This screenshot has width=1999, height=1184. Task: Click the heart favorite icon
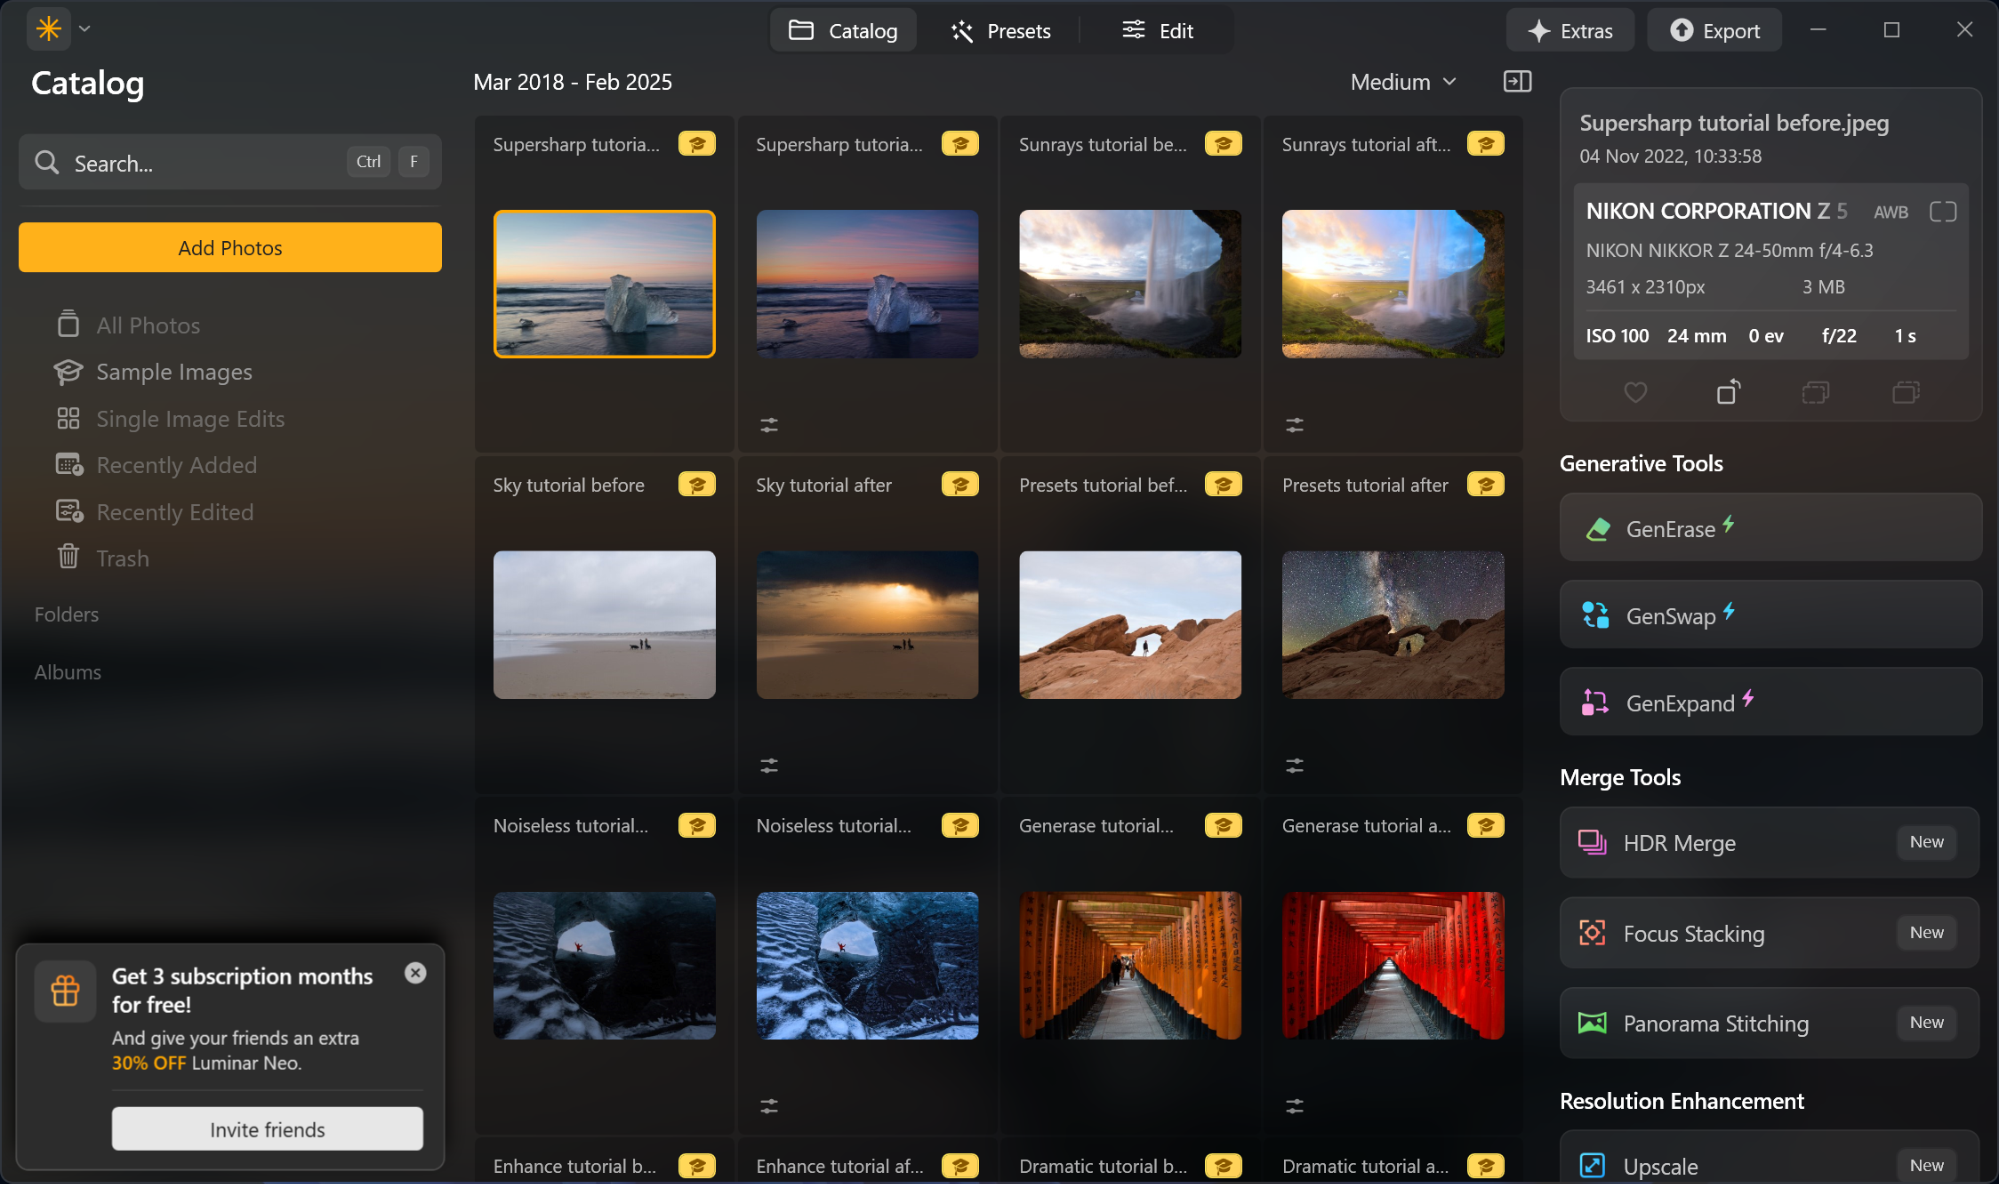pos(1635,392)
